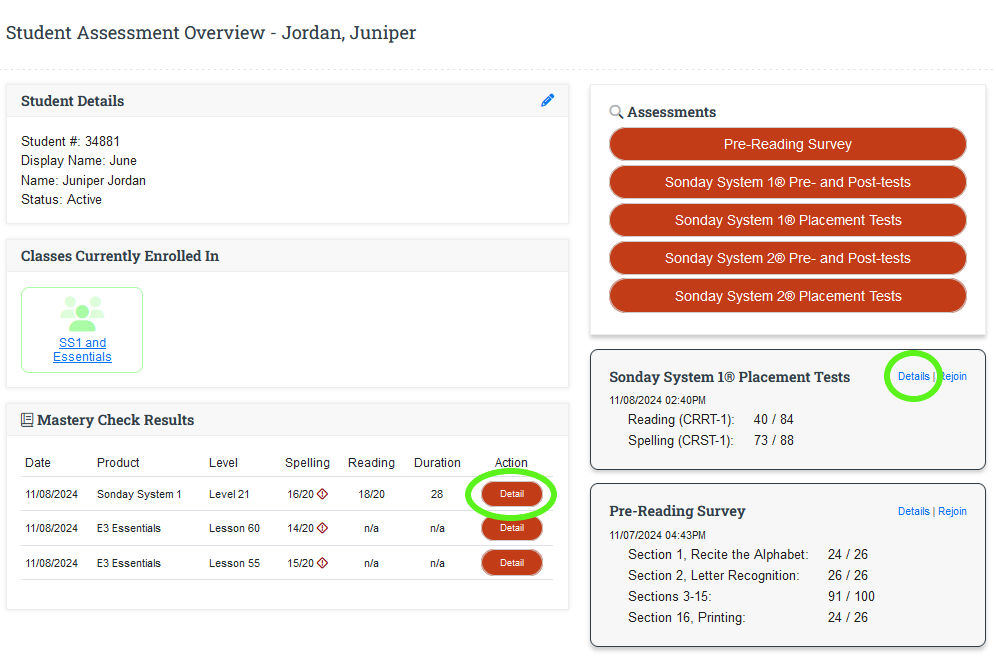Rejoin the Pre-Reading Survey result
Viewport: 996px width, 666px height.
(x=952, y=511)
